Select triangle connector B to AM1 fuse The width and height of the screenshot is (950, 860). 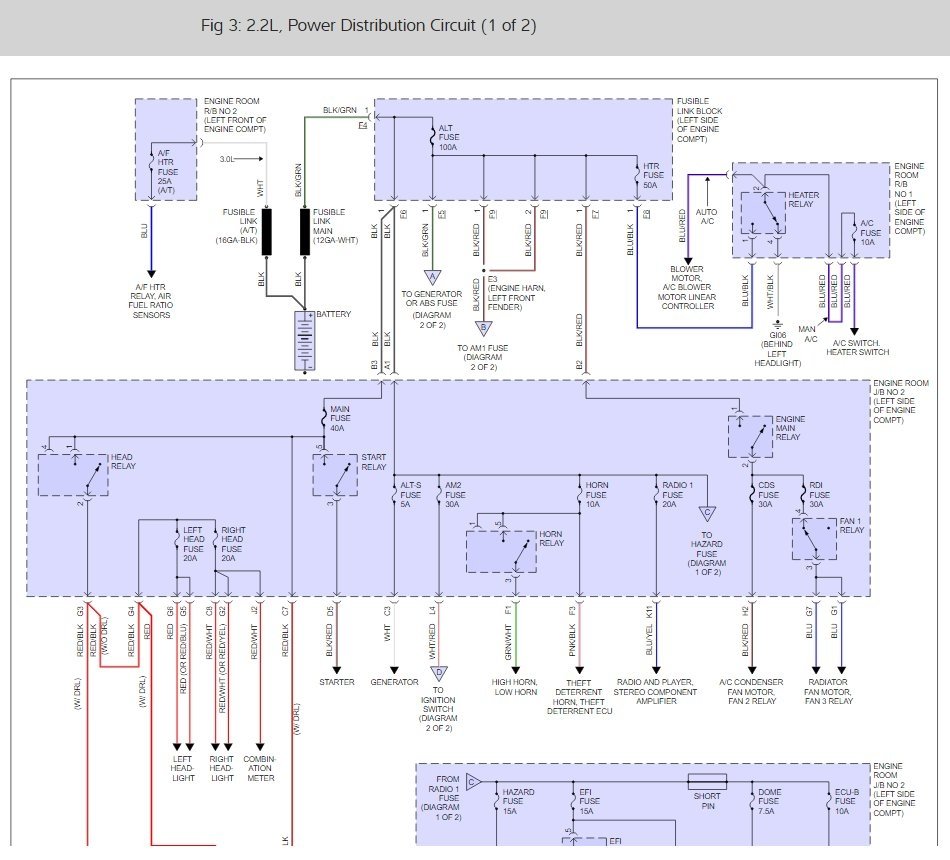483,328
